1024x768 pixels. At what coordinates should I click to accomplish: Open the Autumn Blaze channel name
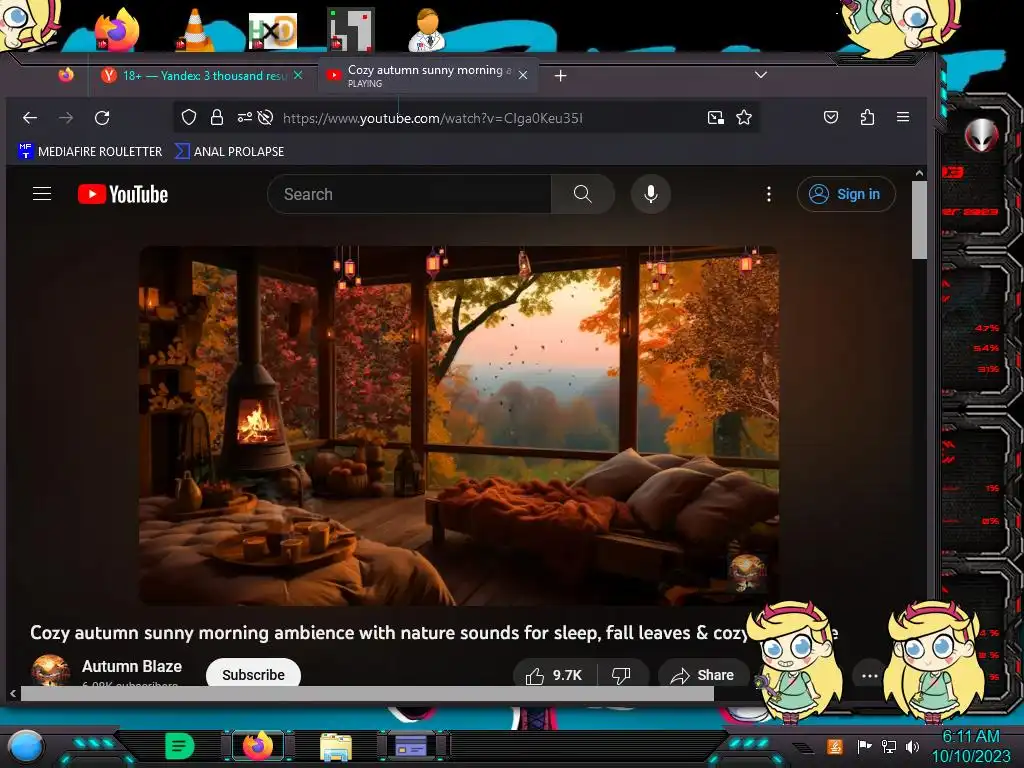point(132,666)
